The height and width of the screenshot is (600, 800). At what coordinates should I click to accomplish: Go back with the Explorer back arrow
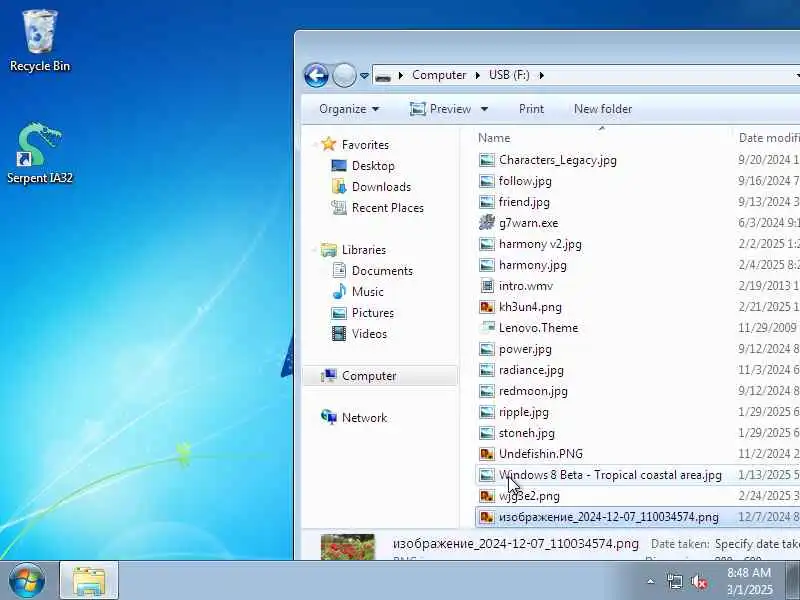click(x=316, y=76)
